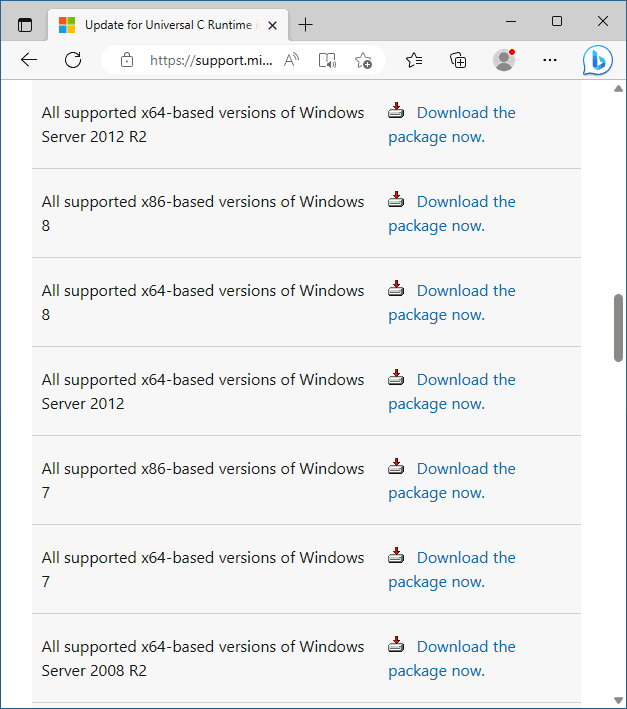The height and width of the screenshot is (709, 627).
Task: Open the Collections panel
Action: click(x=458, y=60)
